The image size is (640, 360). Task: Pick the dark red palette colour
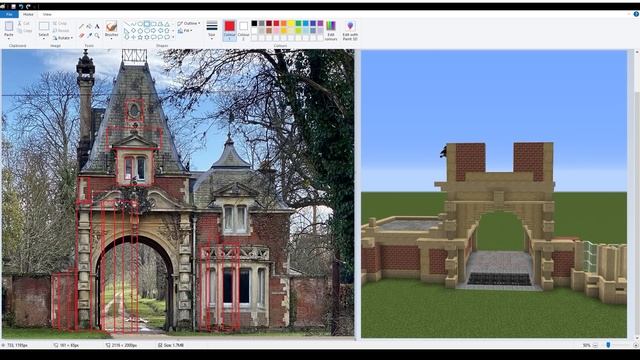click(269, 23)
